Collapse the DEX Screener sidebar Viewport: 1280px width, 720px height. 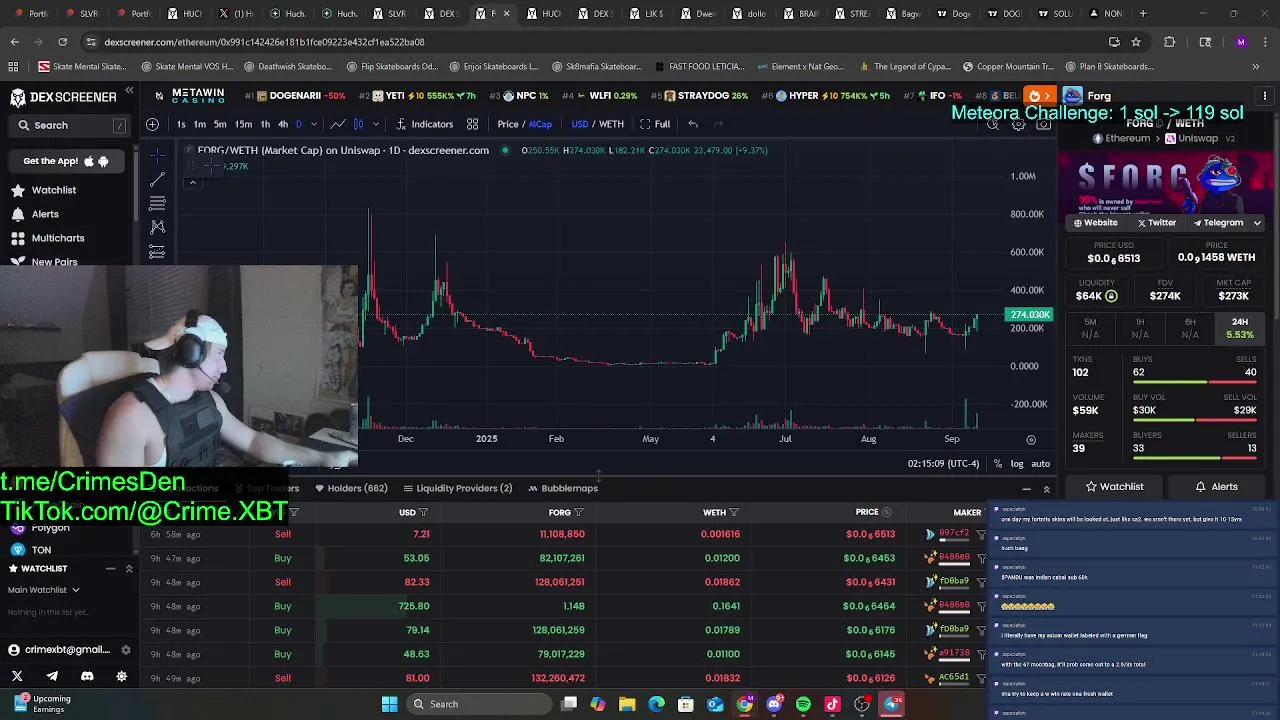129,91
